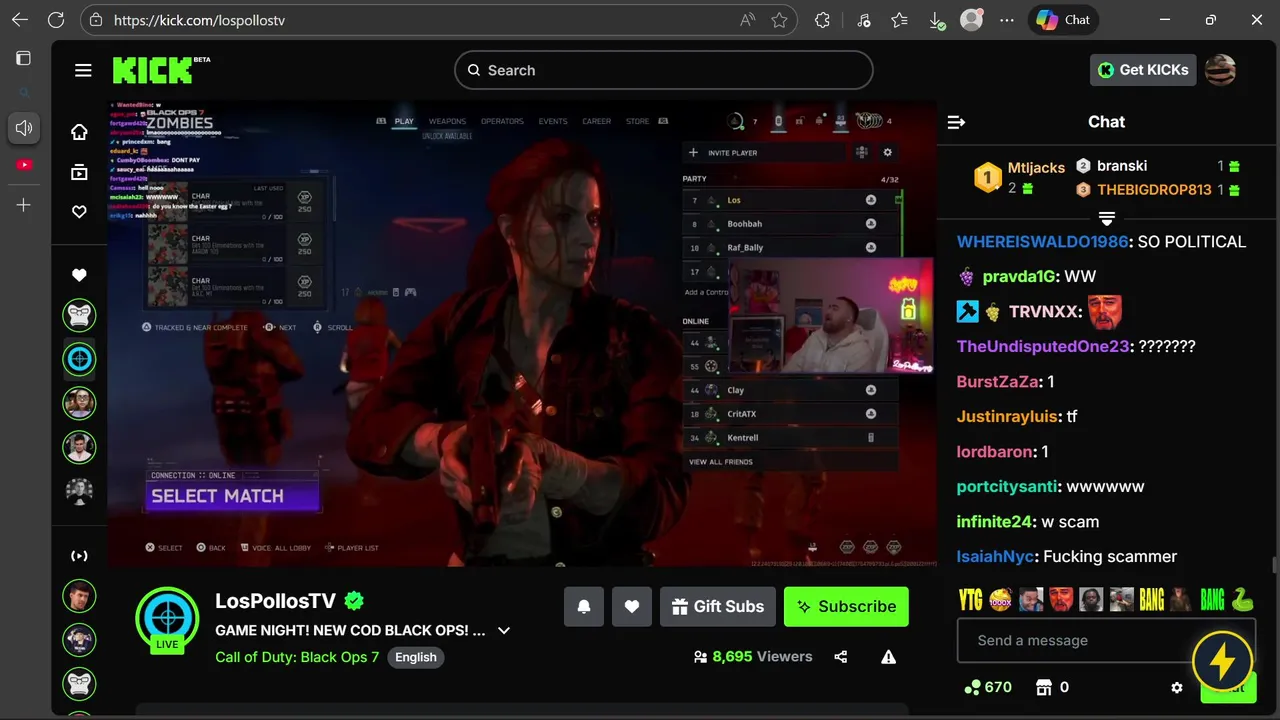The image size is (1280, 720).
Task: Open the gorilla avatar channel at top of followed list
Action: (x=79, y=316)
